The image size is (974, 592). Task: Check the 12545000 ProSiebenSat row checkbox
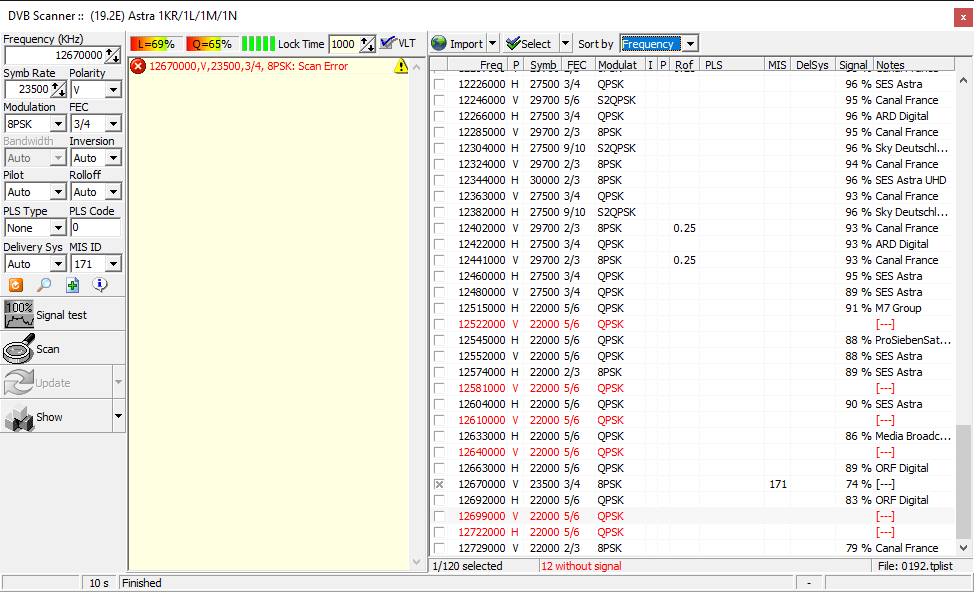point(439,340)
